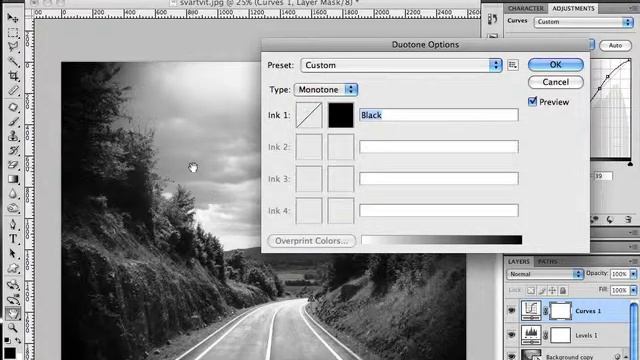This screenshot has height=360, width=640.
Task: Select the Clone Stamp tool
Action: (13, 136)
